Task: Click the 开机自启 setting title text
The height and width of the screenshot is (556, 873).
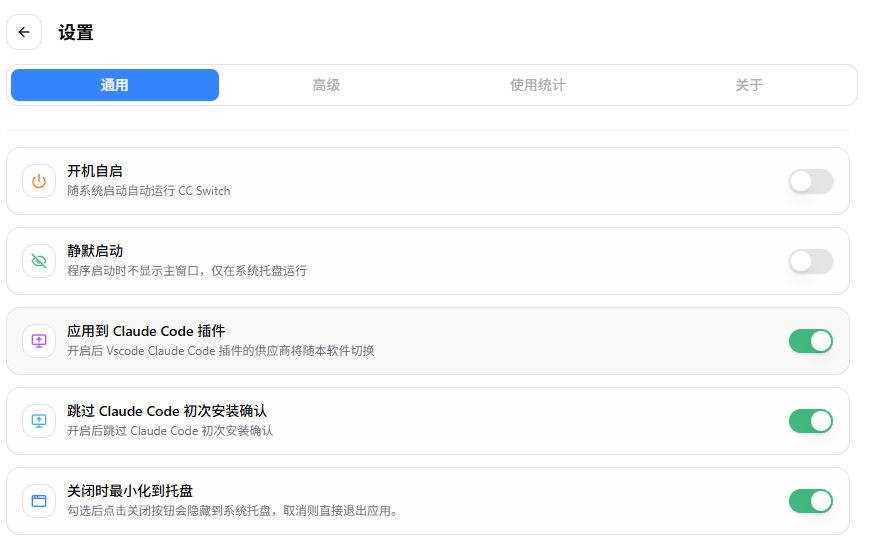Action: click(x=95, y=171)
